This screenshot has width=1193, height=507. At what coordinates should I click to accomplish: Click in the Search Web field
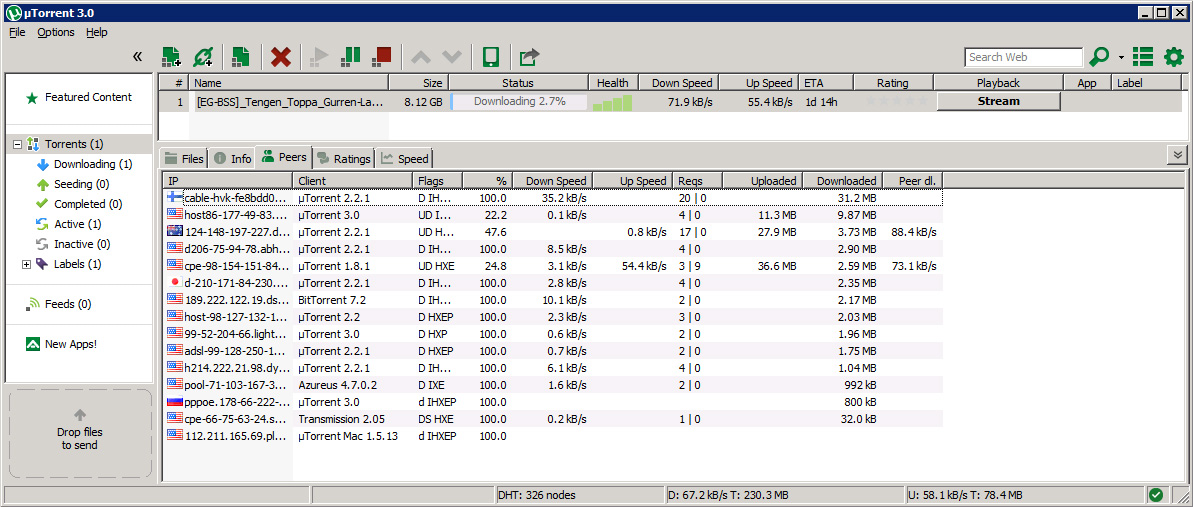[1023, 57]
